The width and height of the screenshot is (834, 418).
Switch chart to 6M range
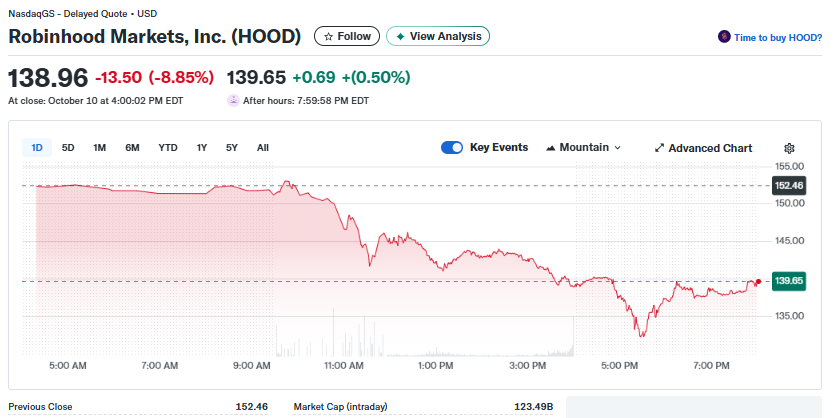[x=132, y=148]
